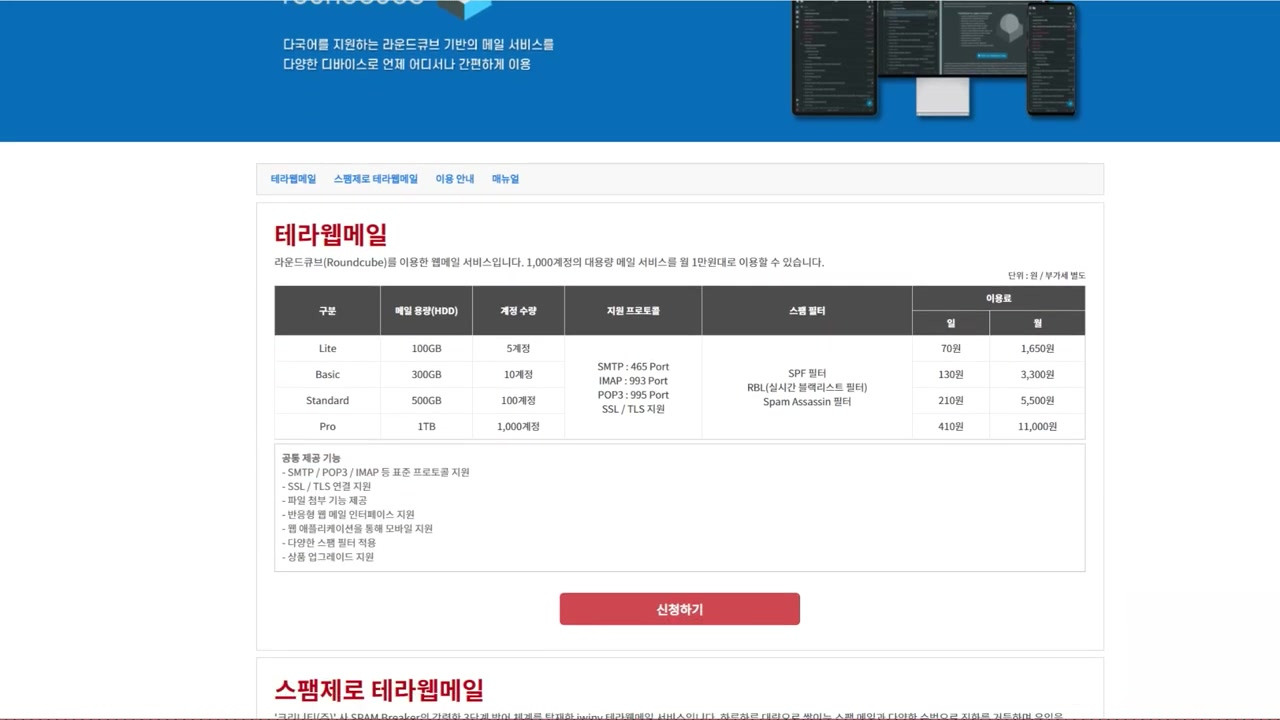Click the 1,650원 monthly price

pyautogui.click(x=1038, y=348)
